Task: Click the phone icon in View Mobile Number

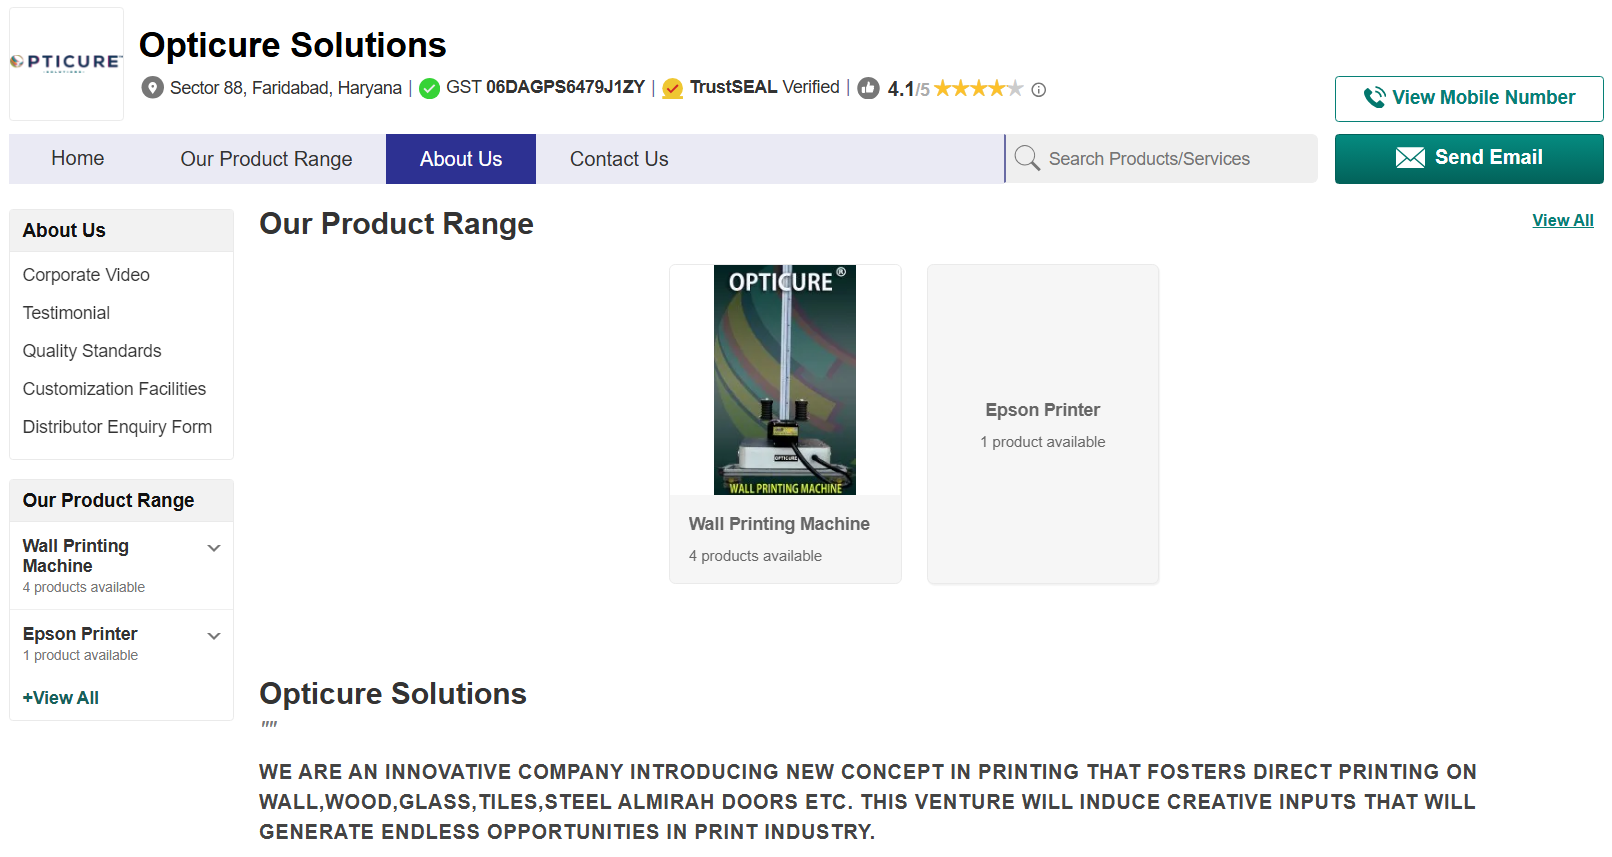Action: [x=1375, y=97]
